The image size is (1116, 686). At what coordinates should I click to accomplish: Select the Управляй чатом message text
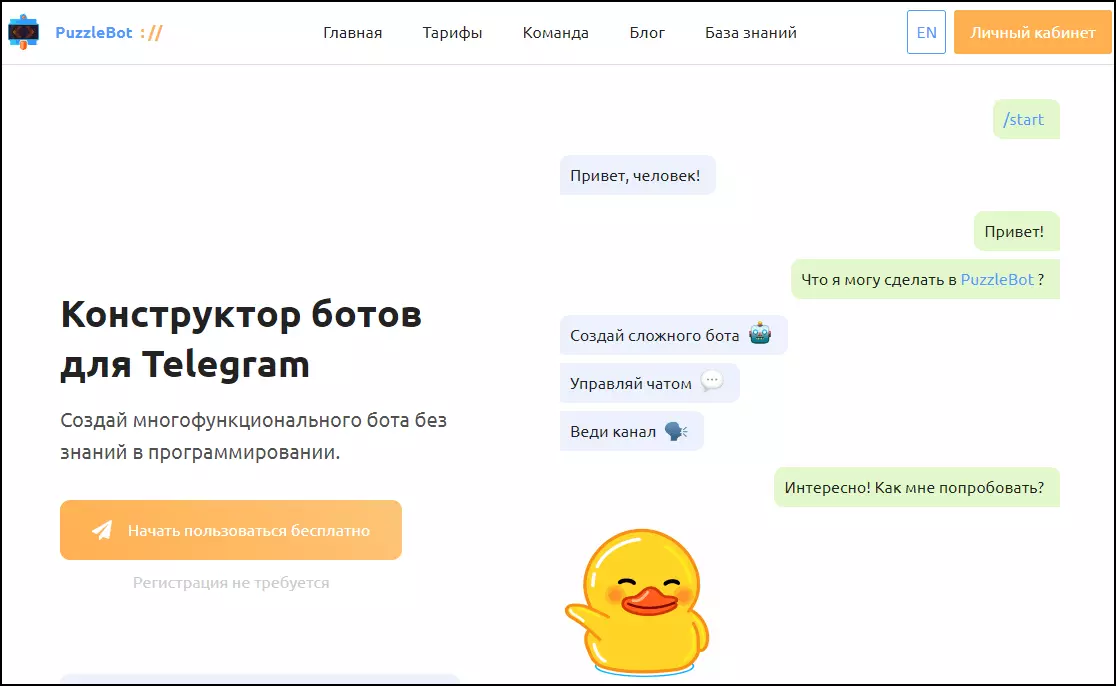pyautogui.click(x=631, y=384)
